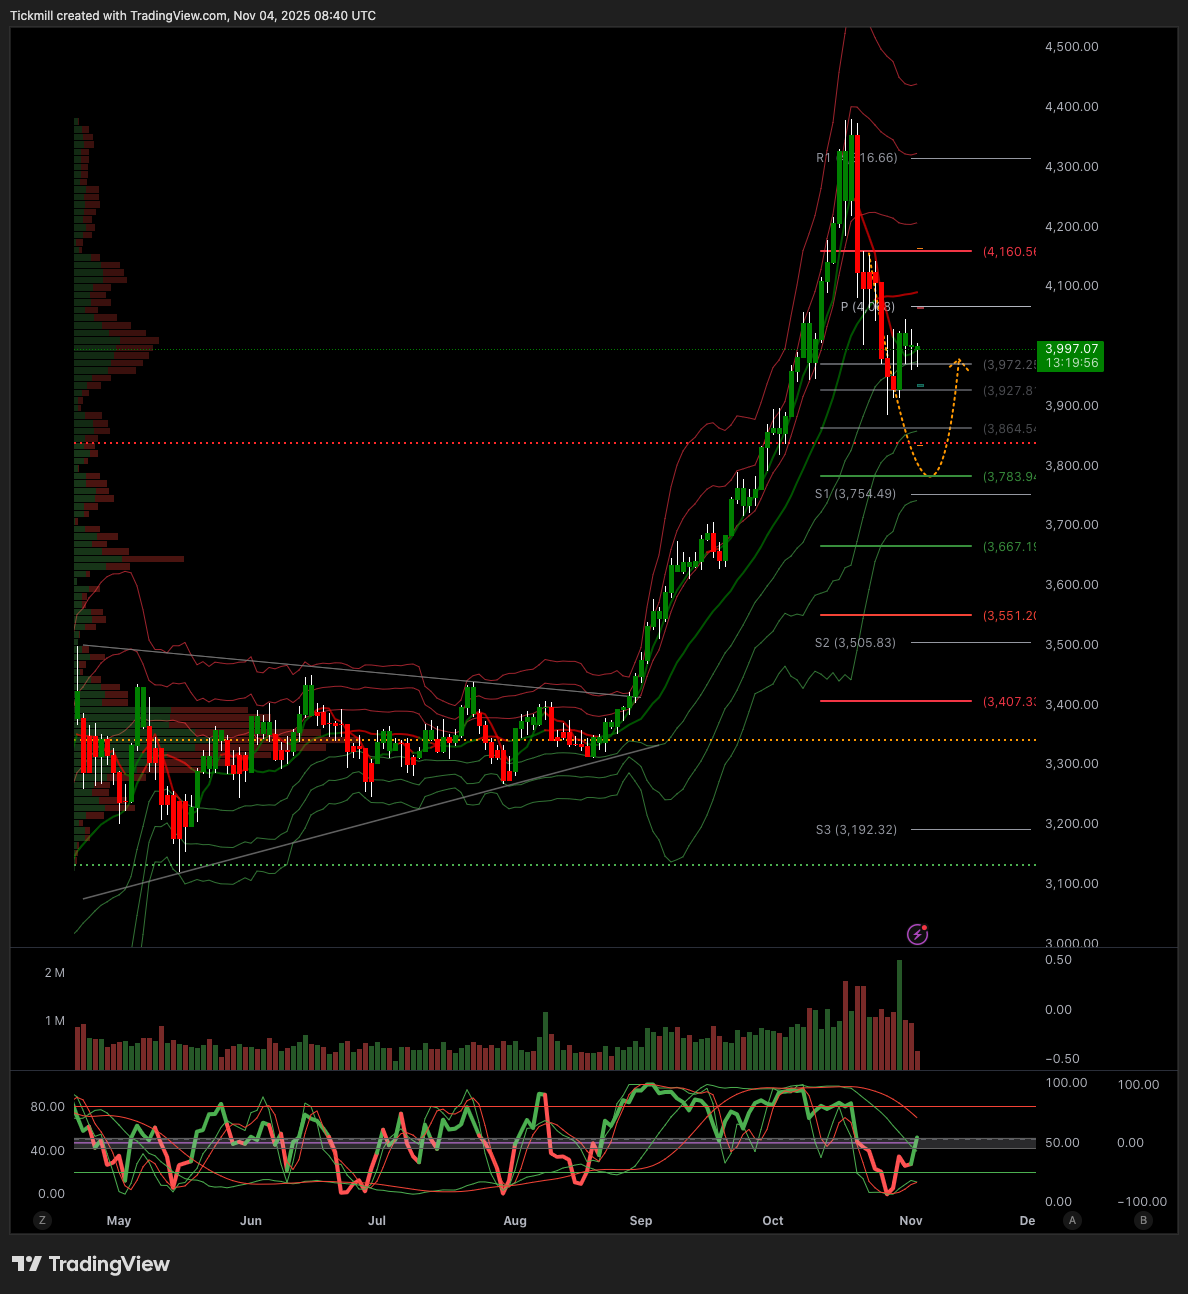1188x1294 pixels.
Task: Click the current price label 3,997.07
Action: [x=1070, y=349]
